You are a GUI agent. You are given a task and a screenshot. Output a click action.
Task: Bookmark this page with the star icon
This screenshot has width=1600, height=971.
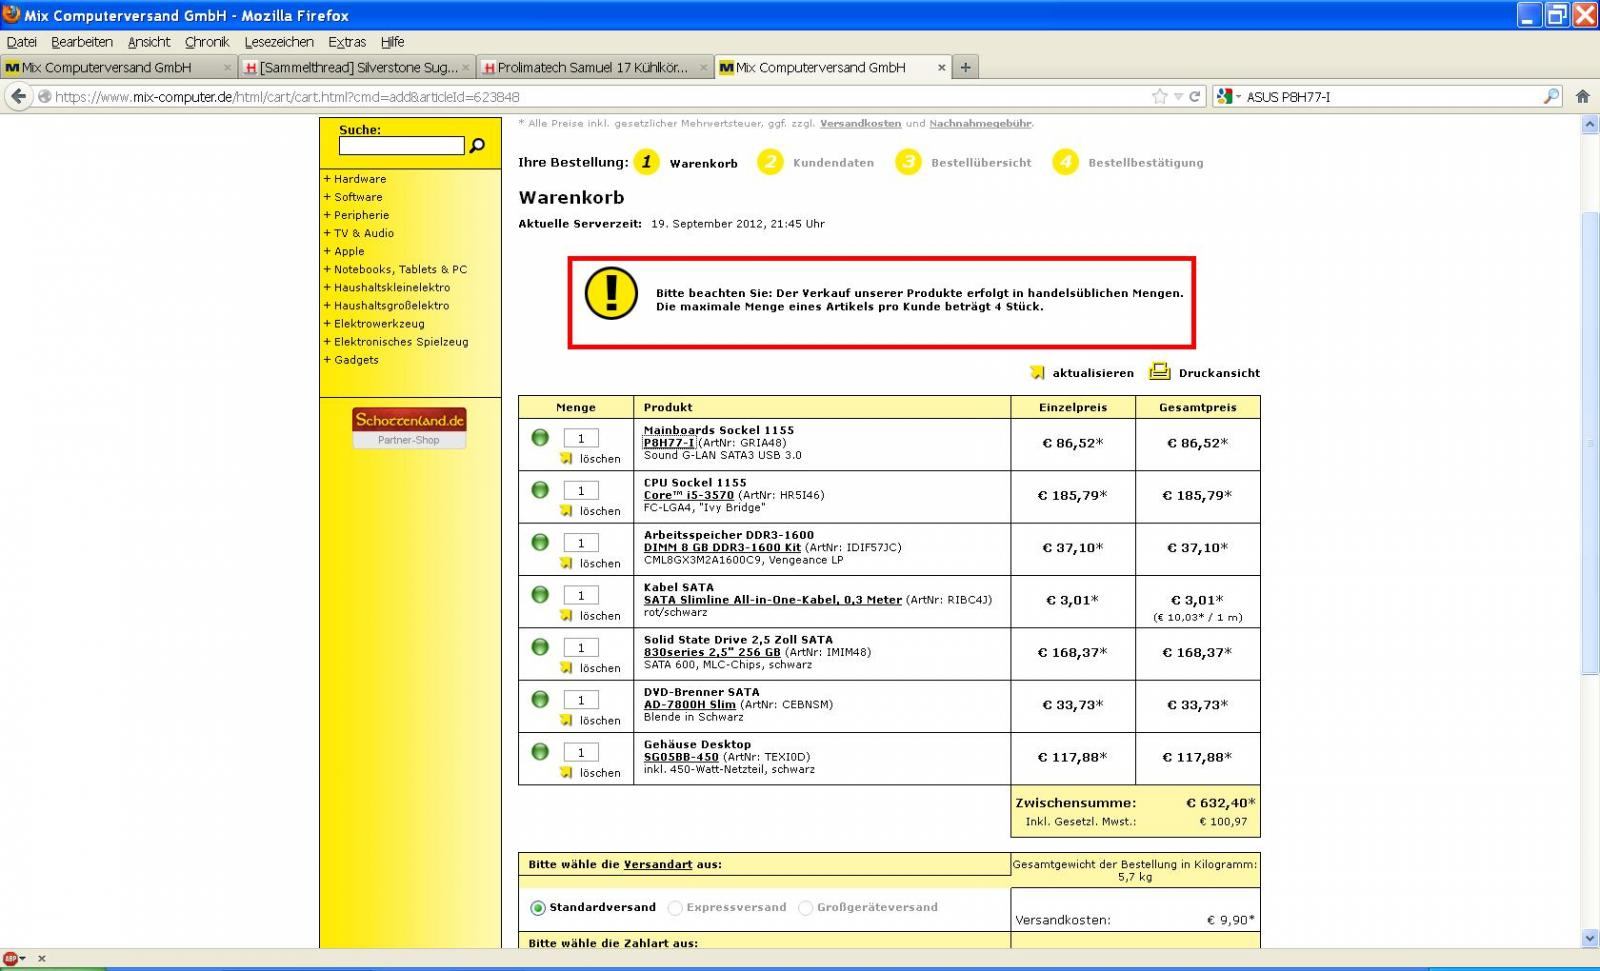[1160, 97]
